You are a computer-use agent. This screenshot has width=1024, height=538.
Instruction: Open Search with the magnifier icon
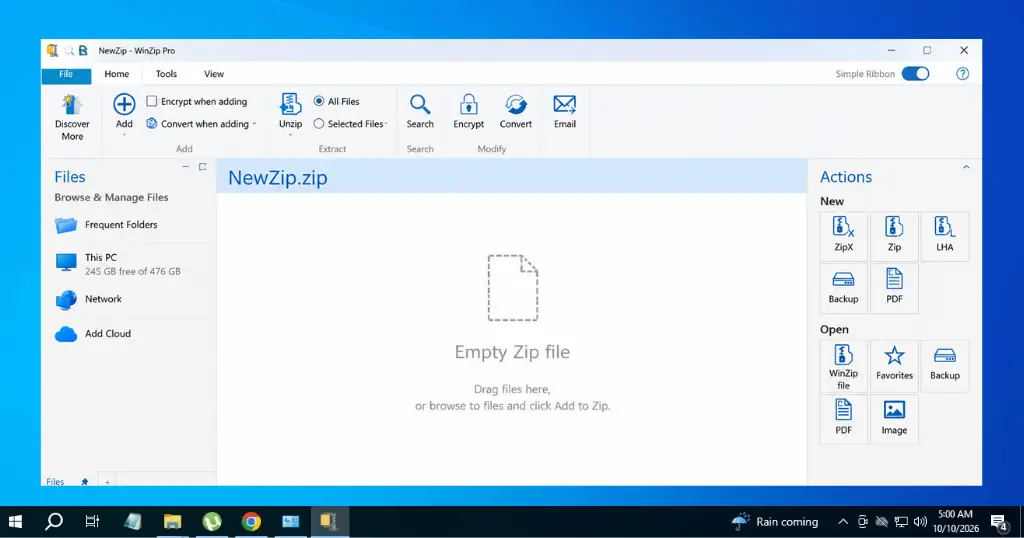[420, 104]
